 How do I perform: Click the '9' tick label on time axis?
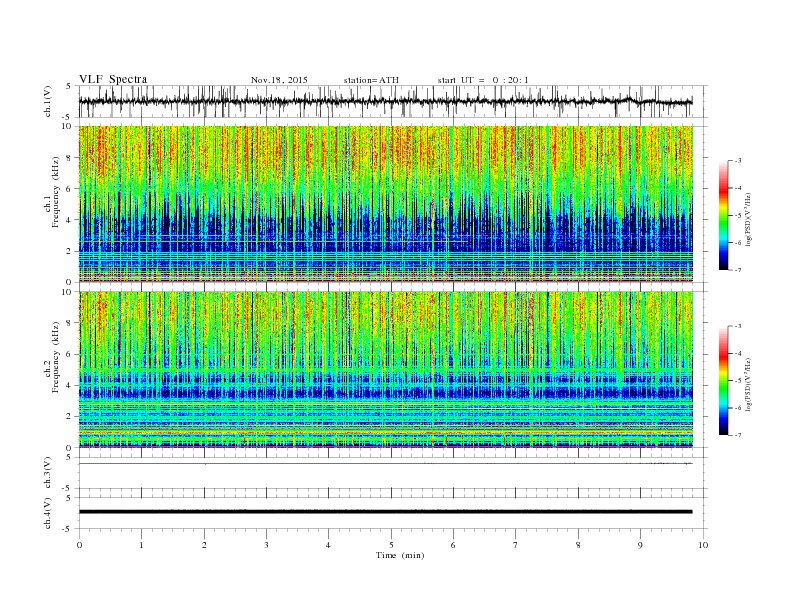[x=640, y=545]
